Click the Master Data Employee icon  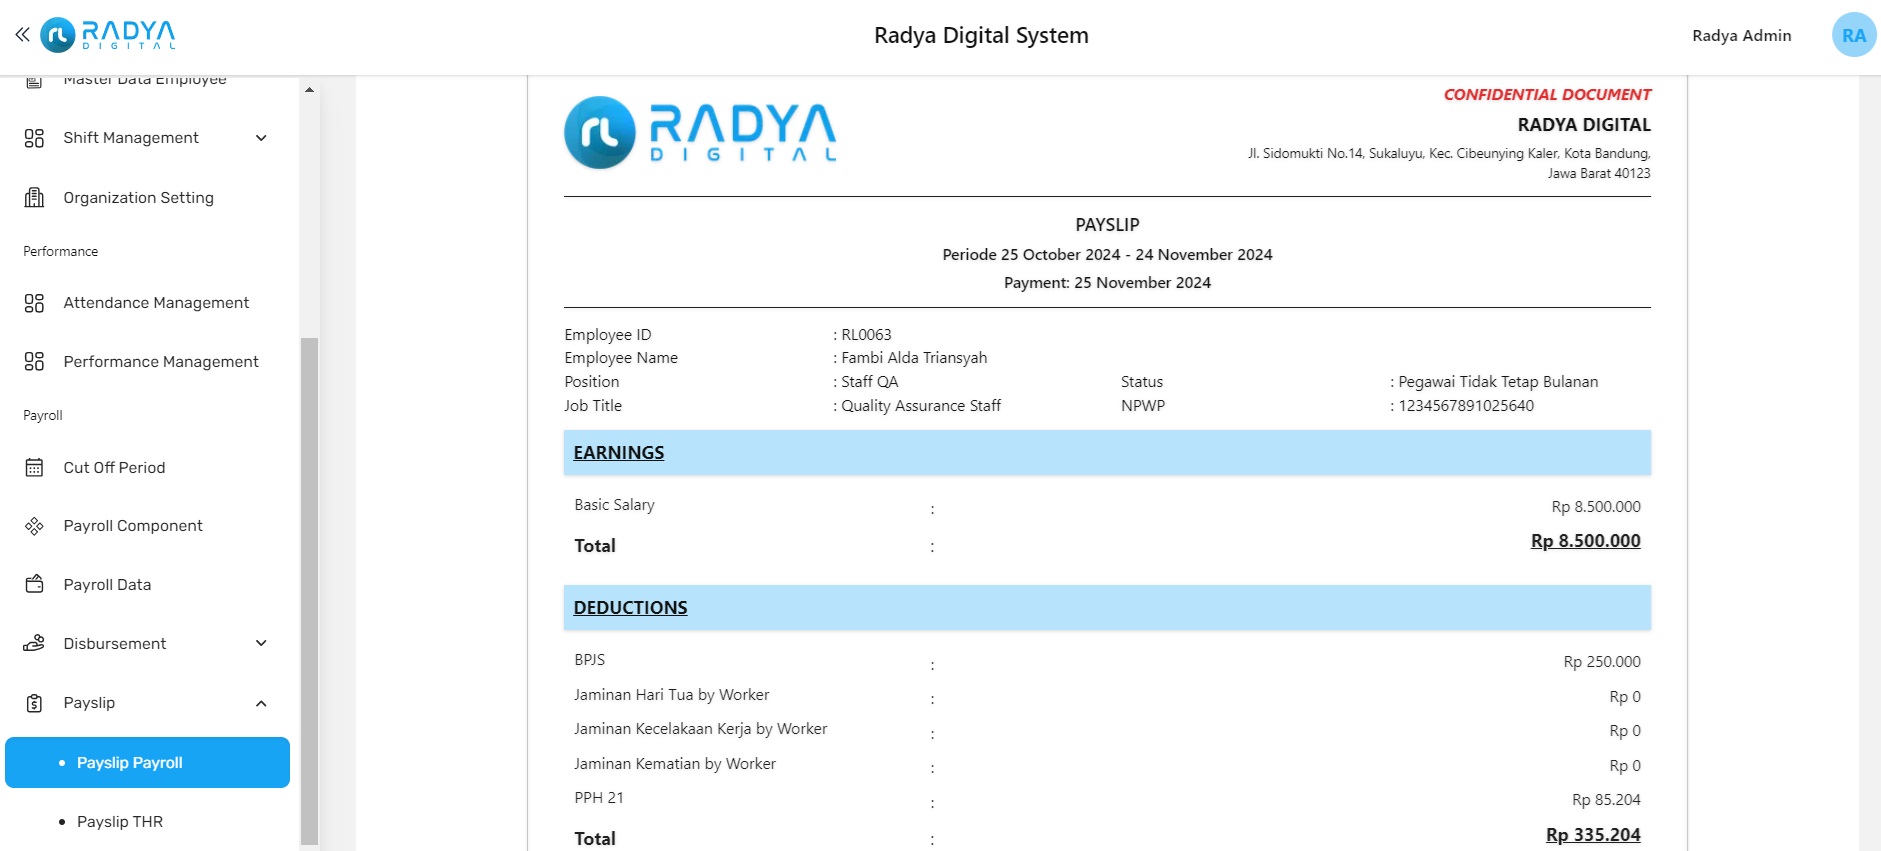point(34,81)
